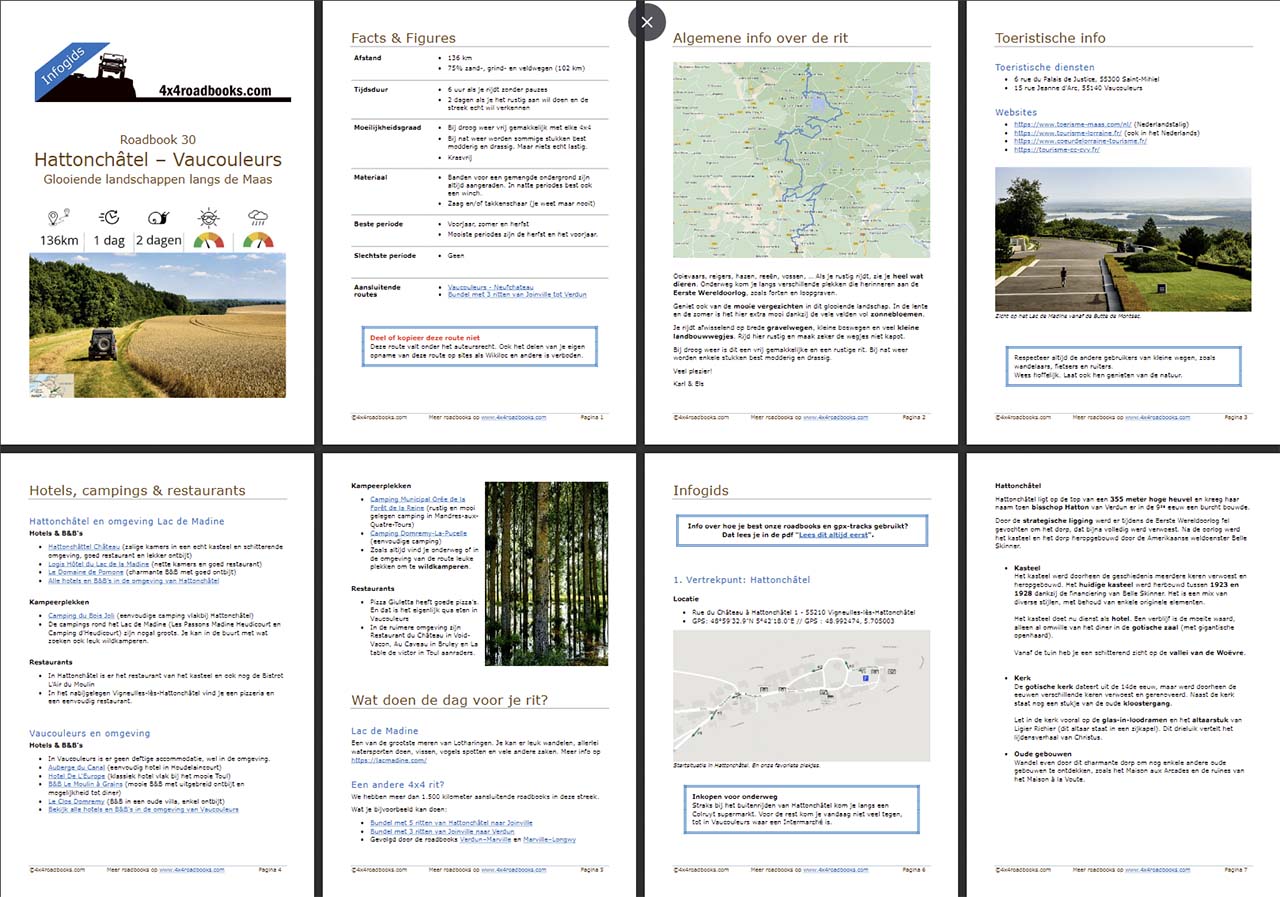Click the 'Hattonchâtel – Vaucouleurs' cover title
This screenshot has width=1280, height=897.
coord(158,160)
